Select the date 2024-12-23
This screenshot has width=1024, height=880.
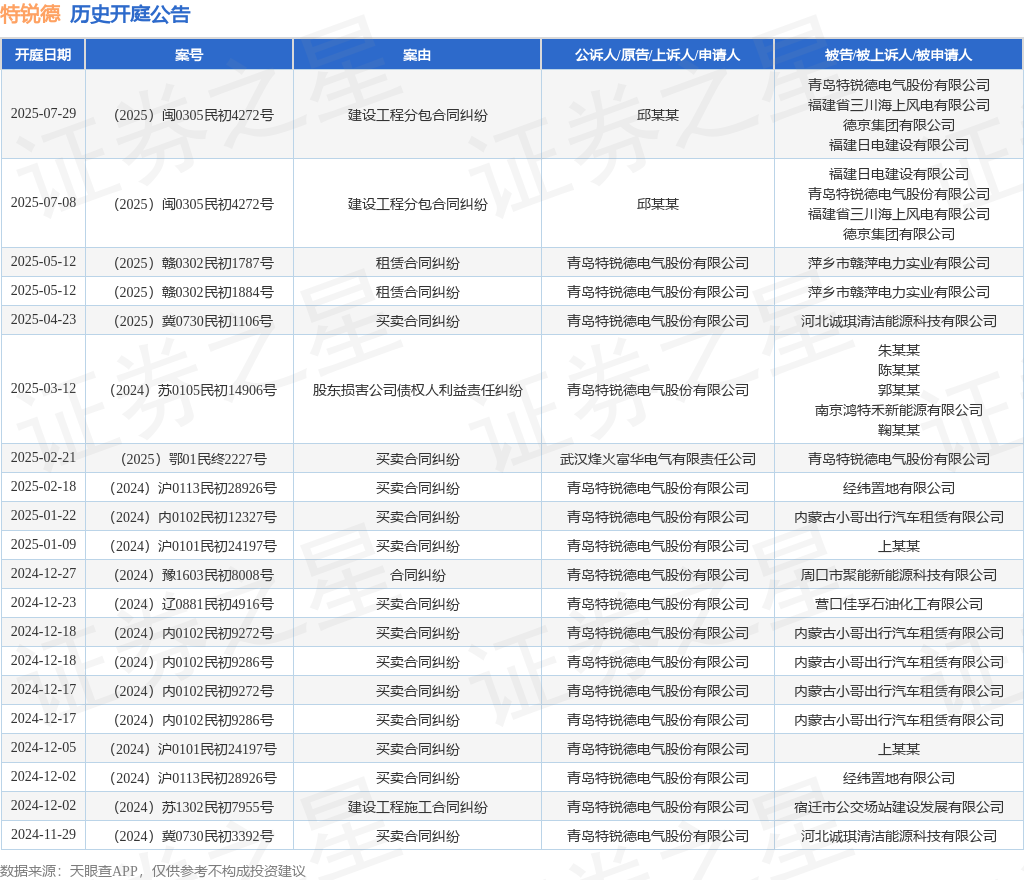pos(43,603)
